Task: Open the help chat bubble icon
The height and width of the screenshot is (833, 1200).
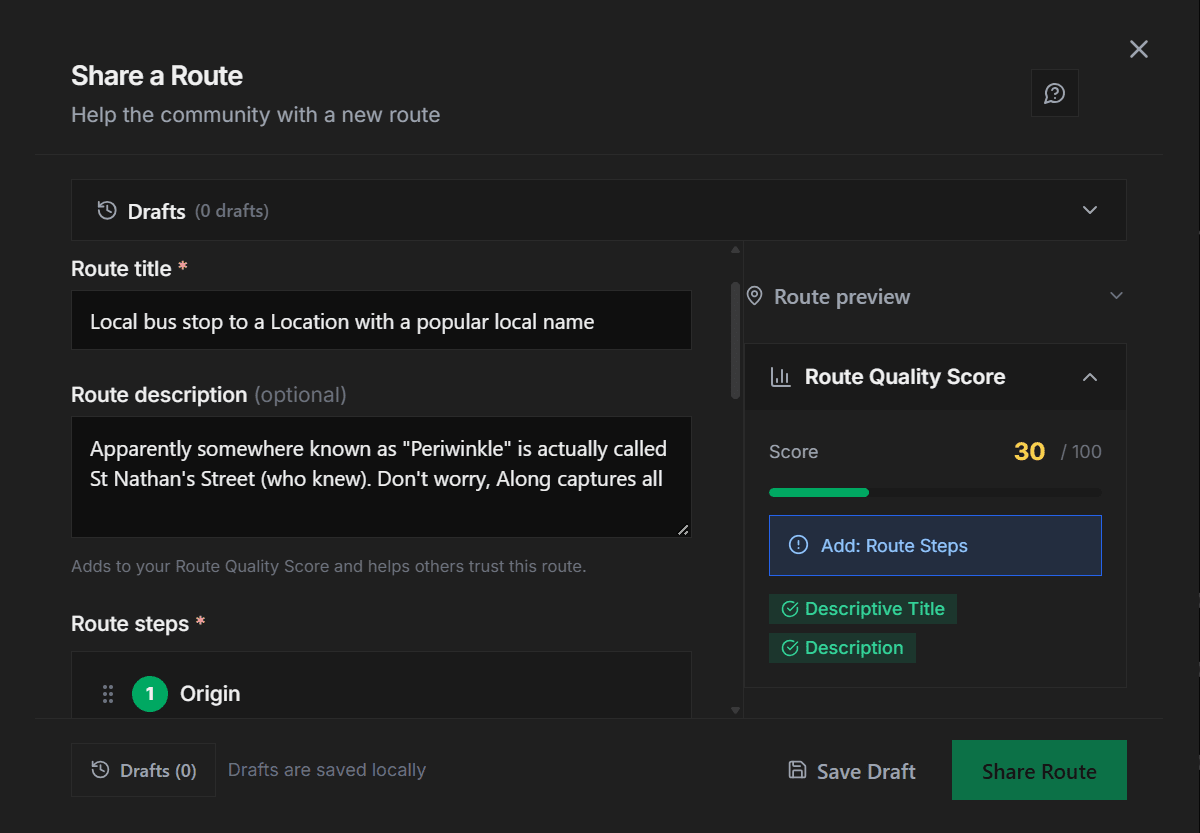Action: coord(1055,93)
